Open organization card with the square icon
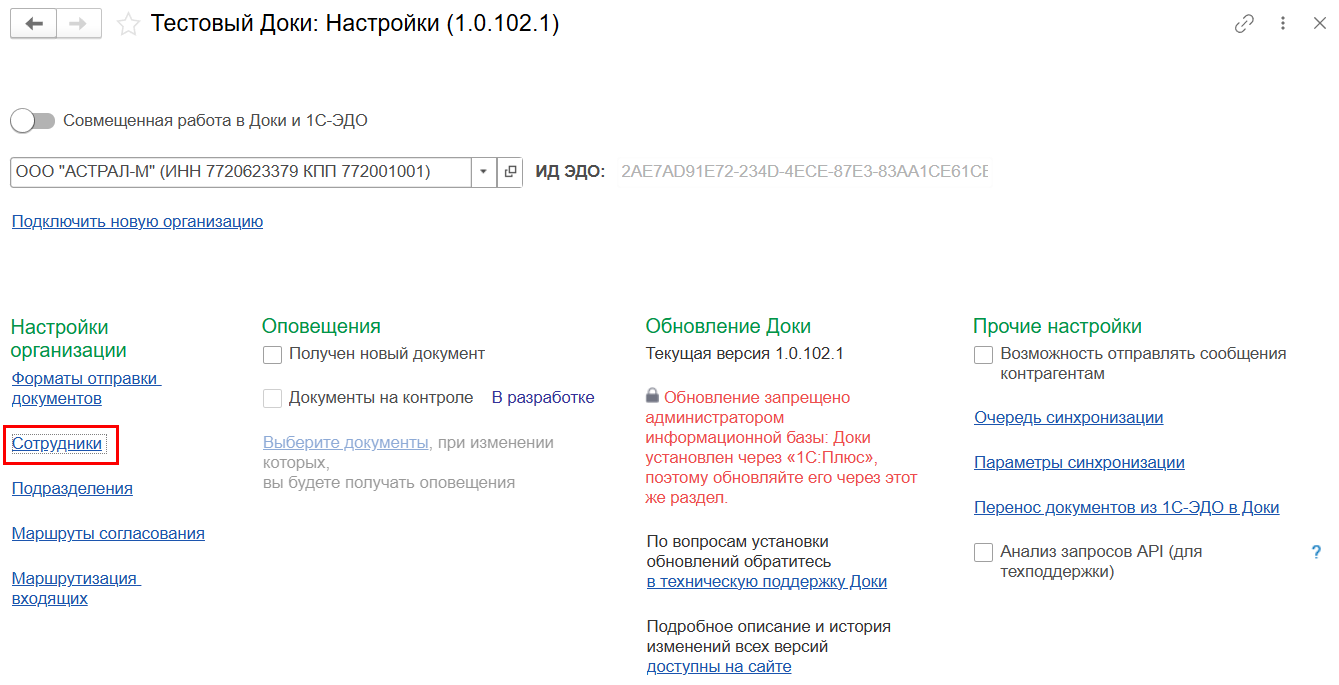The image size is (1339, 685). 510,172
